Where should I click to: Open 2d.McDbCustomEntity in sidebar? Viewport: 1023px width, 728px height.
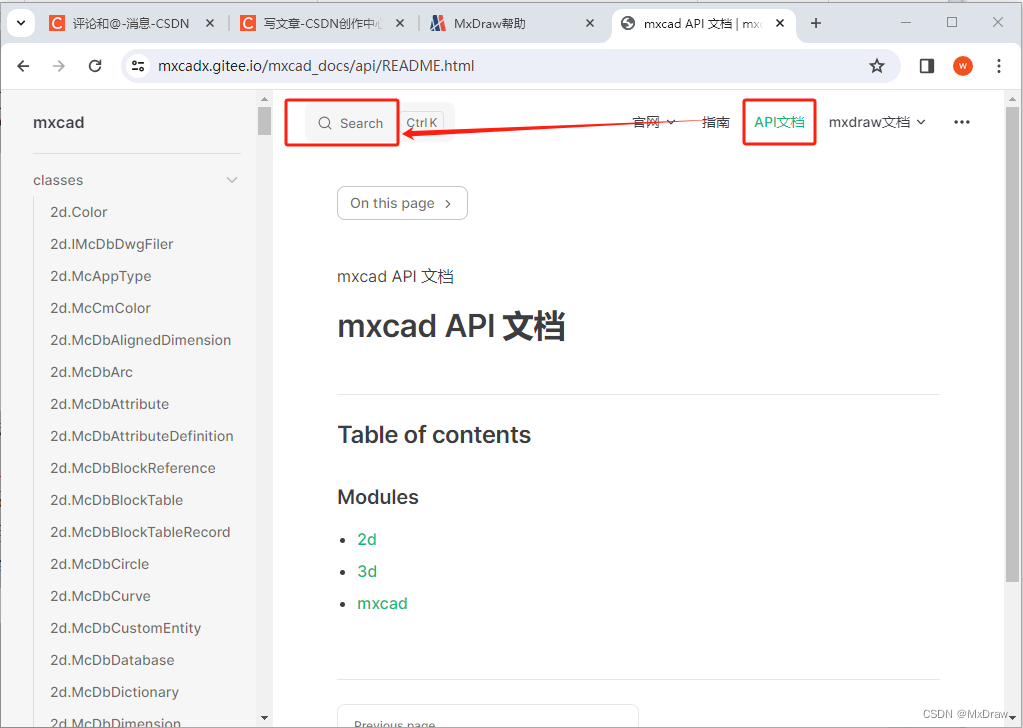coord(125,628)
